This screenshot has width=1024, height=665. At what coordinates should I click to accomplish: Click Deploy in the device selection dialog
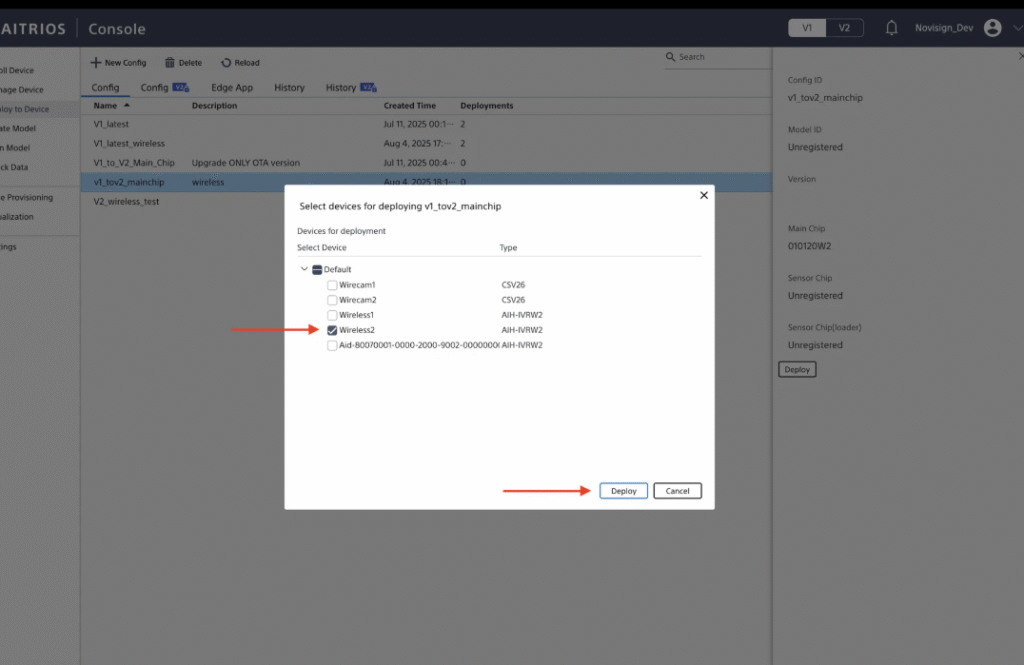[622, 490]
